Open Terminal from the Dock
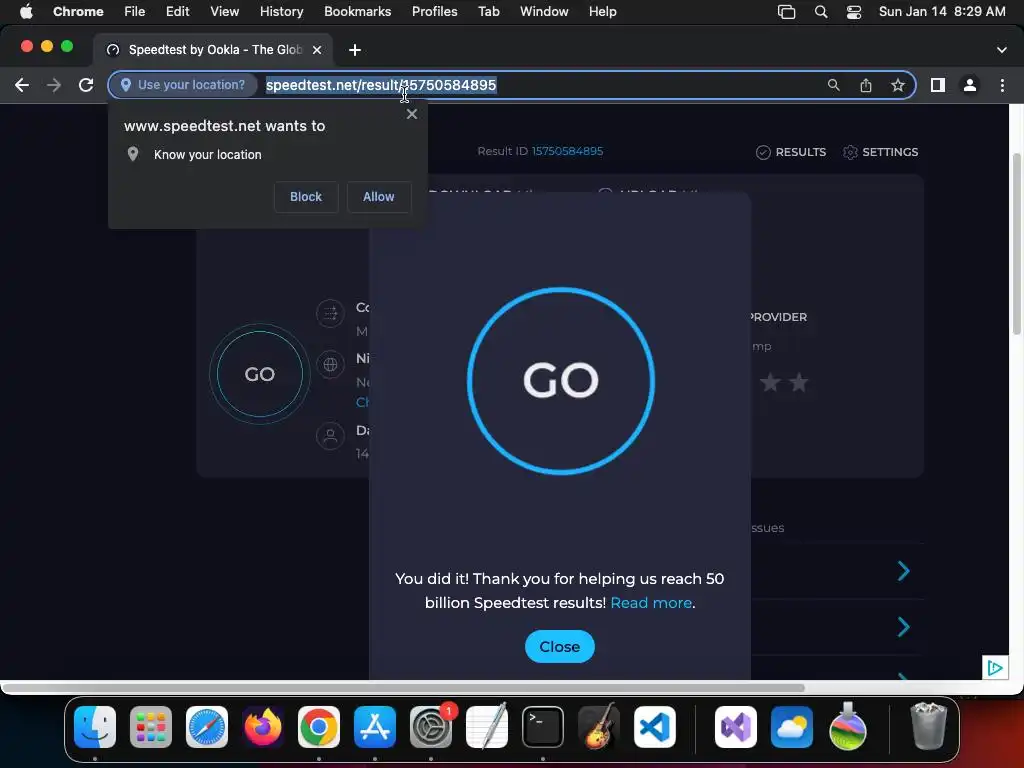 pos(543,727)
